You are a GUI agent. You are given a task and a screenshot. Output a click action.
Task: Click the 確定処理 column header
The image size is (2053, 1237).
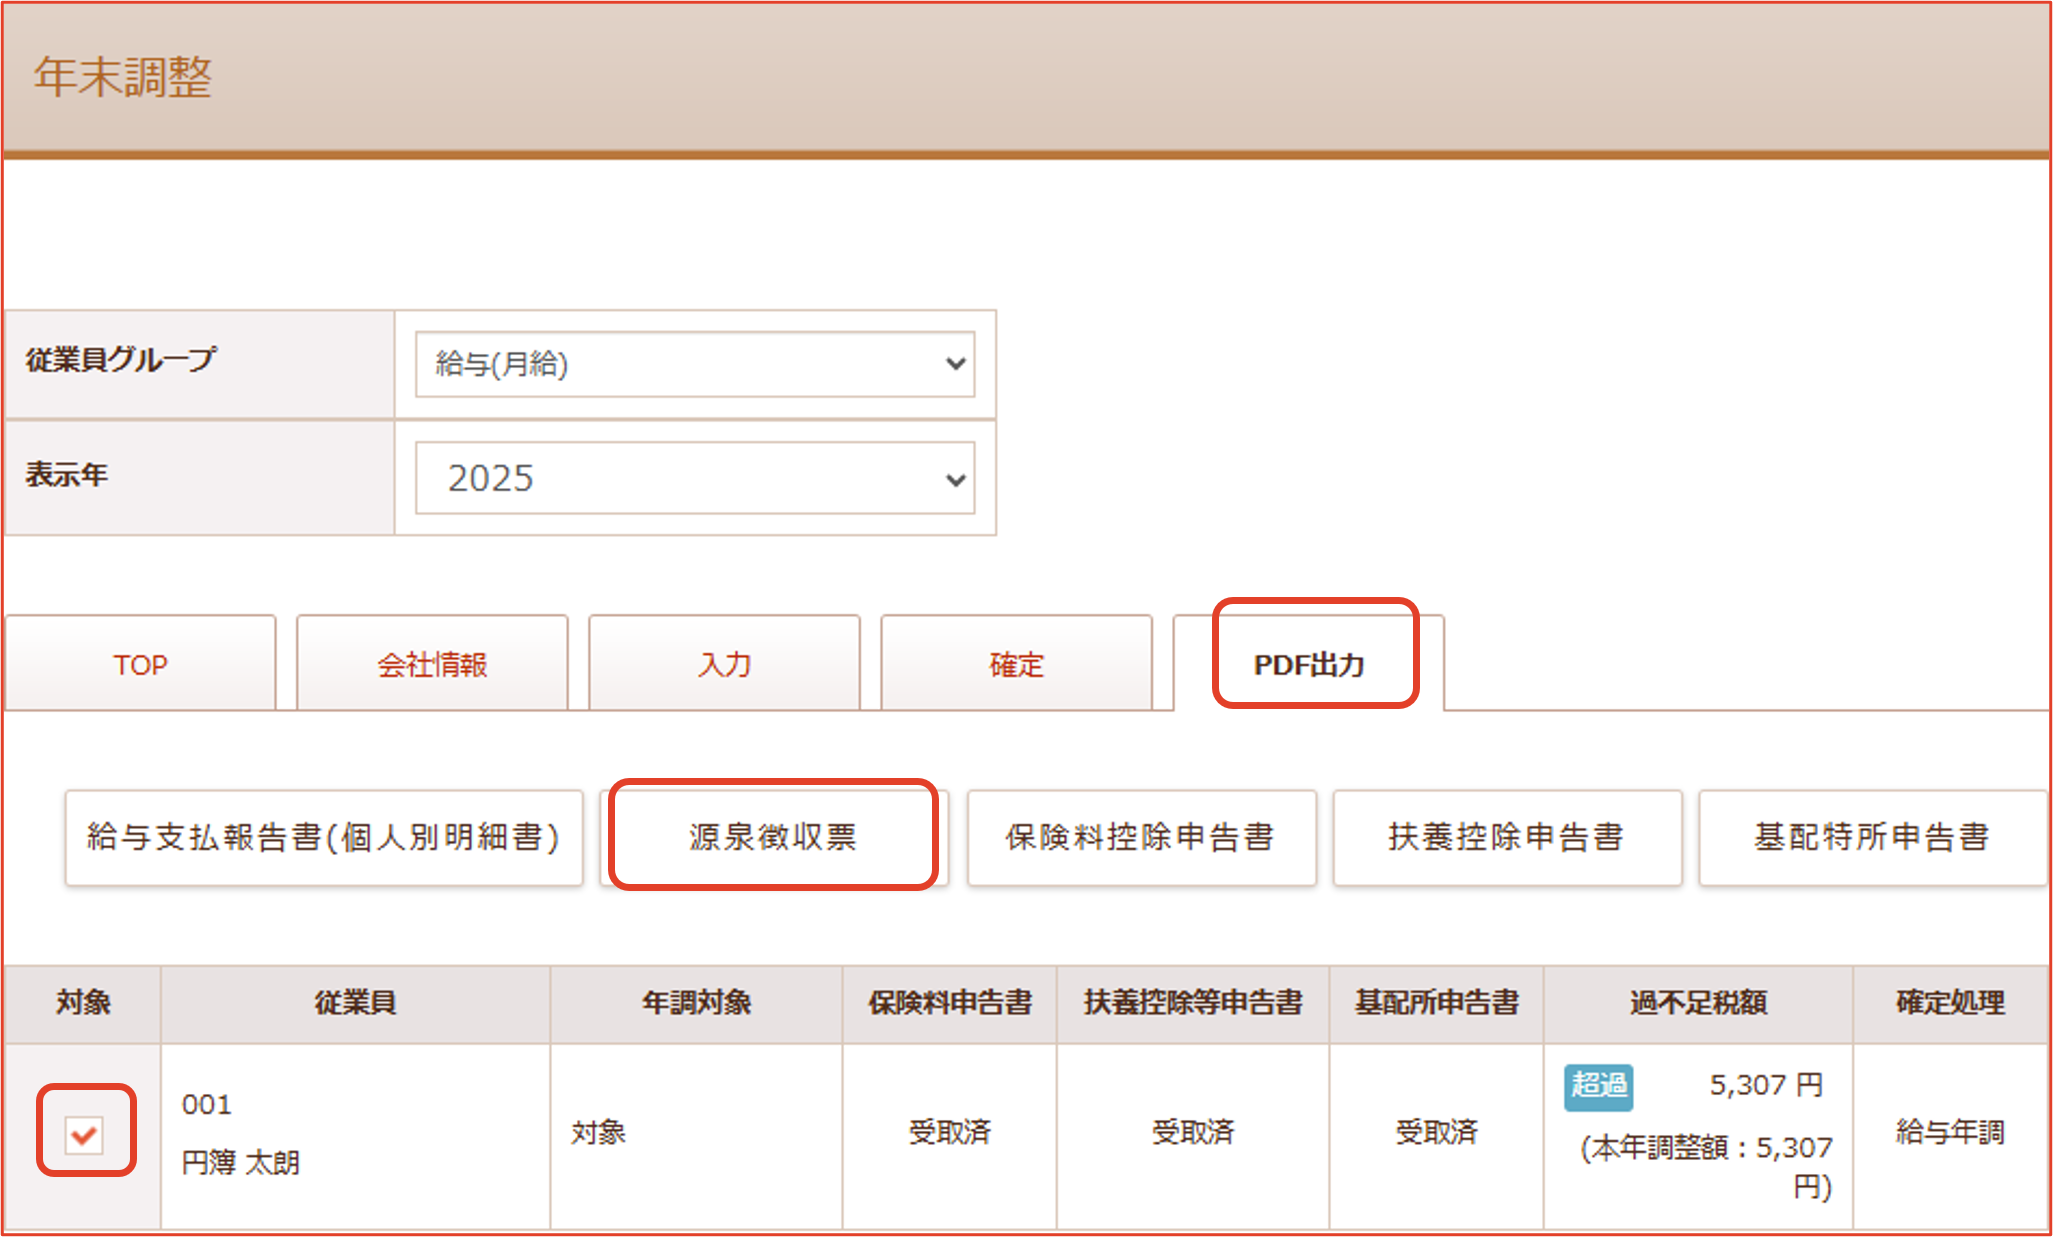point(1950,1002)
